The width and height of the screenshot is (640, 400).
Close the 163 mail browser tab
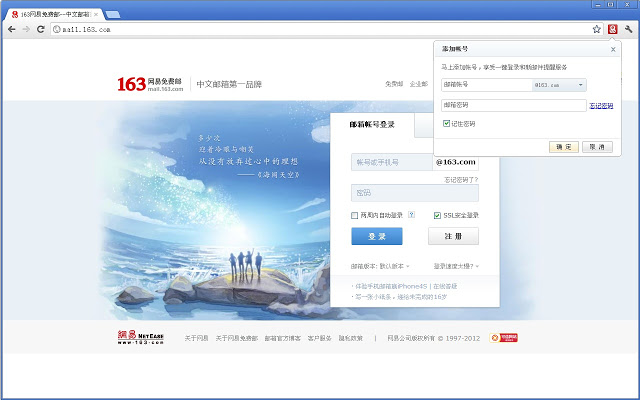point(96,14)
